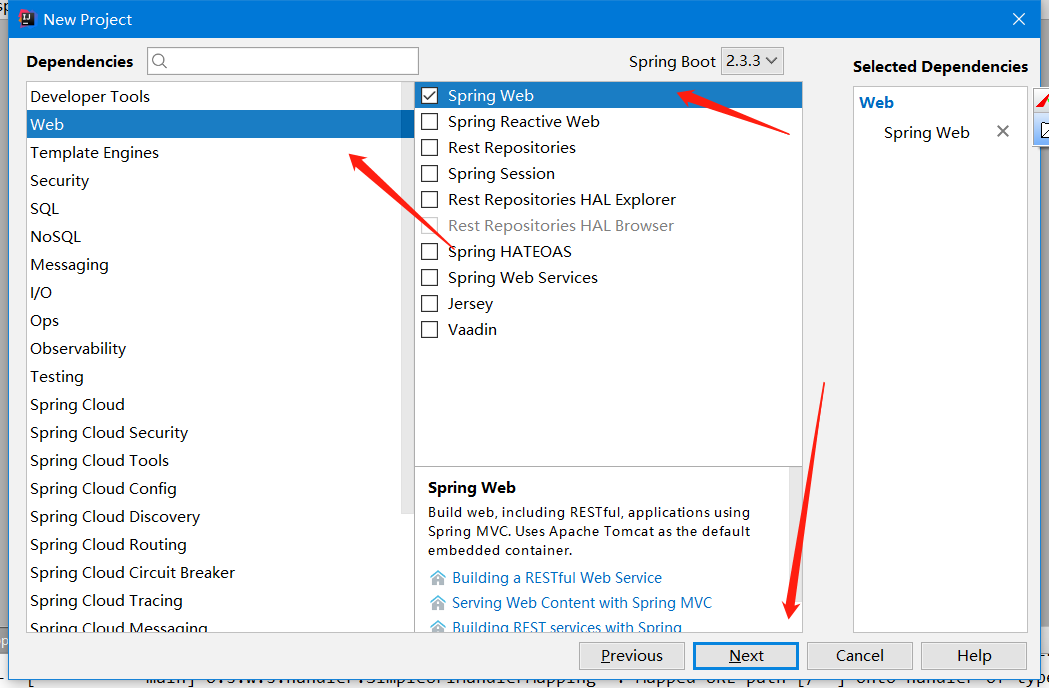Choose the Security category
The height and width of the screenshot is (688, 1049).
tap(214, 181)
